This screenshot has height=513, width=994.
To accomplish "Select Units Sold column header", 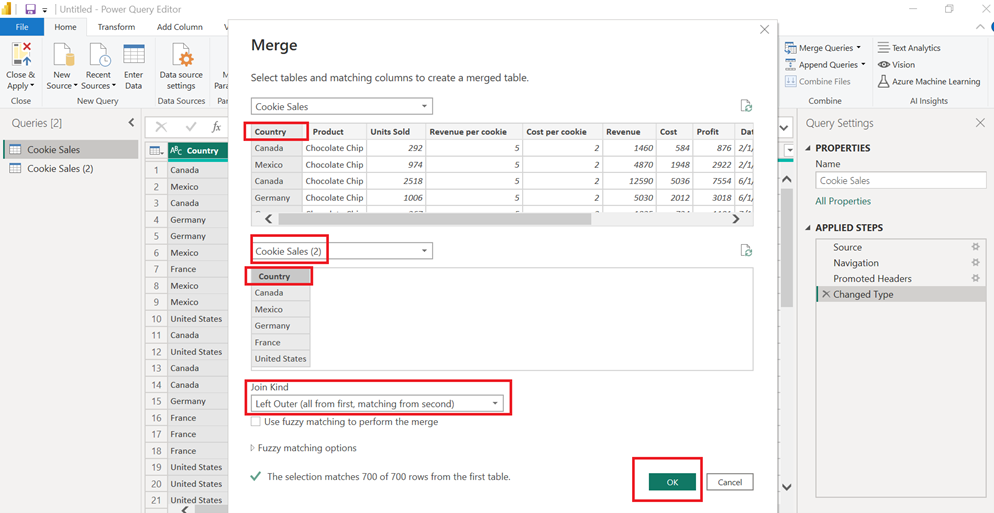I will tap(396, 132).
